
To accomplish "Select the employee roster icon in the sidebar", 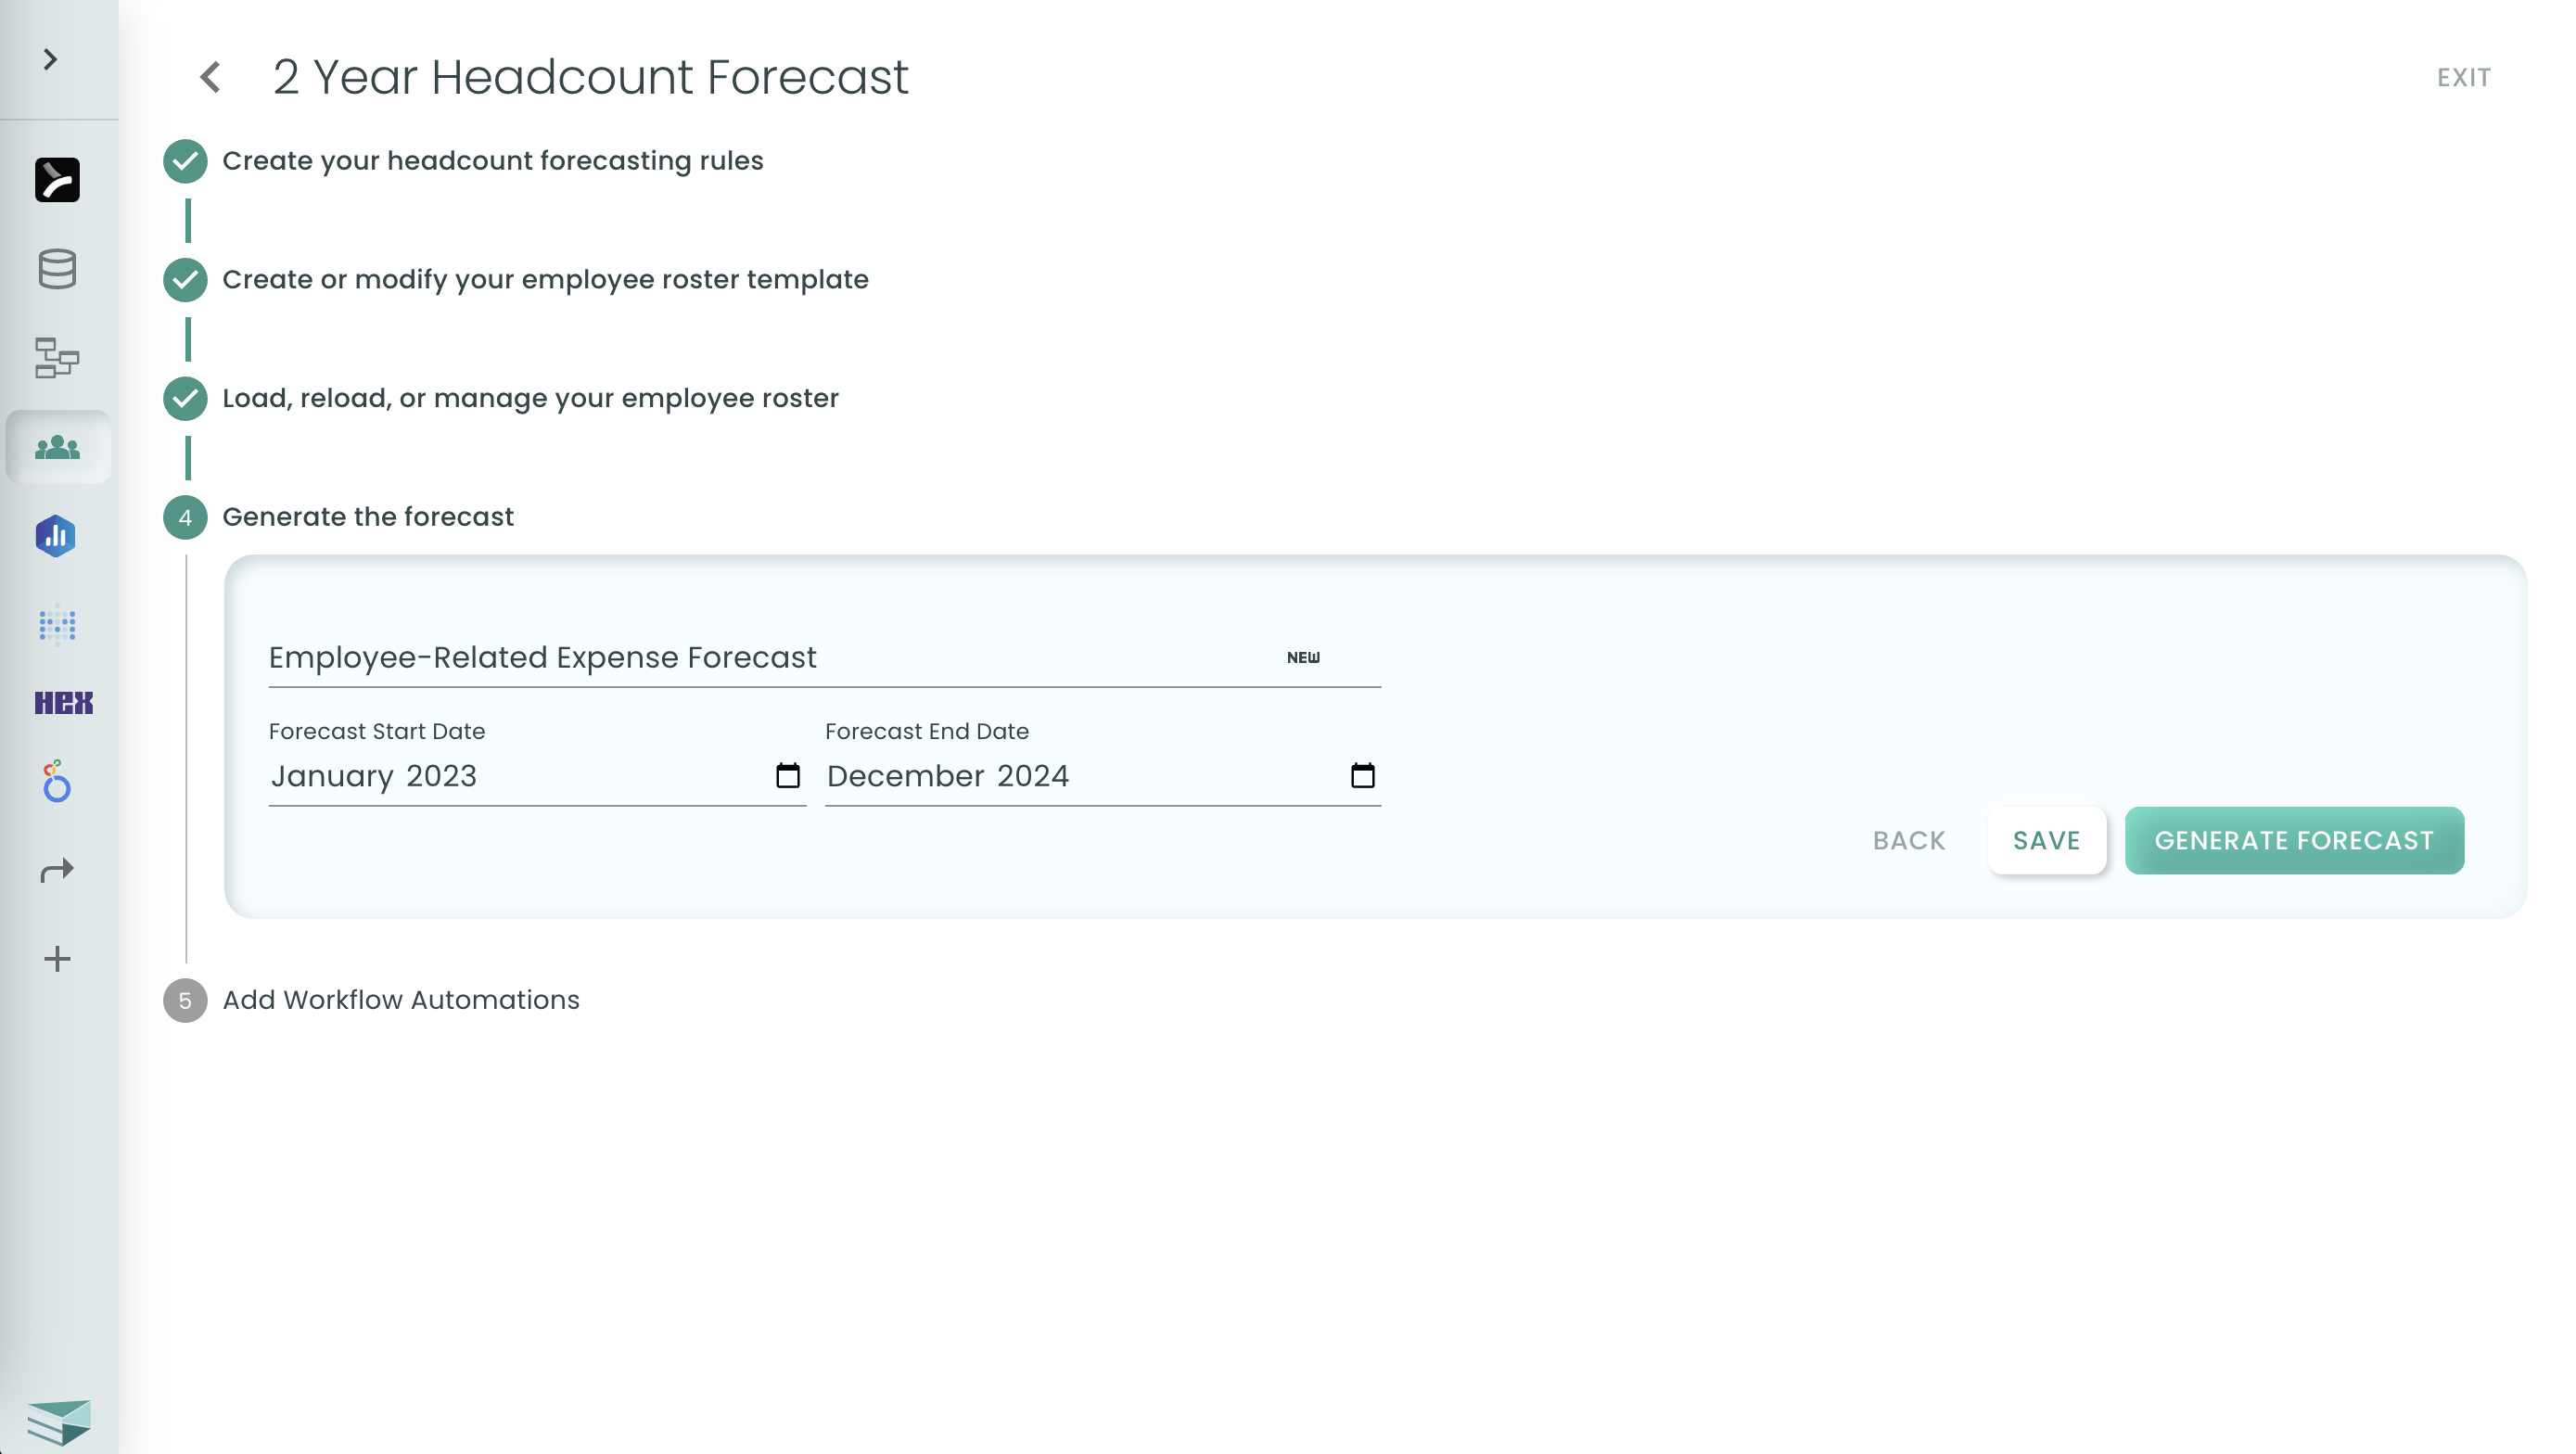I will [x=57, y=448].
